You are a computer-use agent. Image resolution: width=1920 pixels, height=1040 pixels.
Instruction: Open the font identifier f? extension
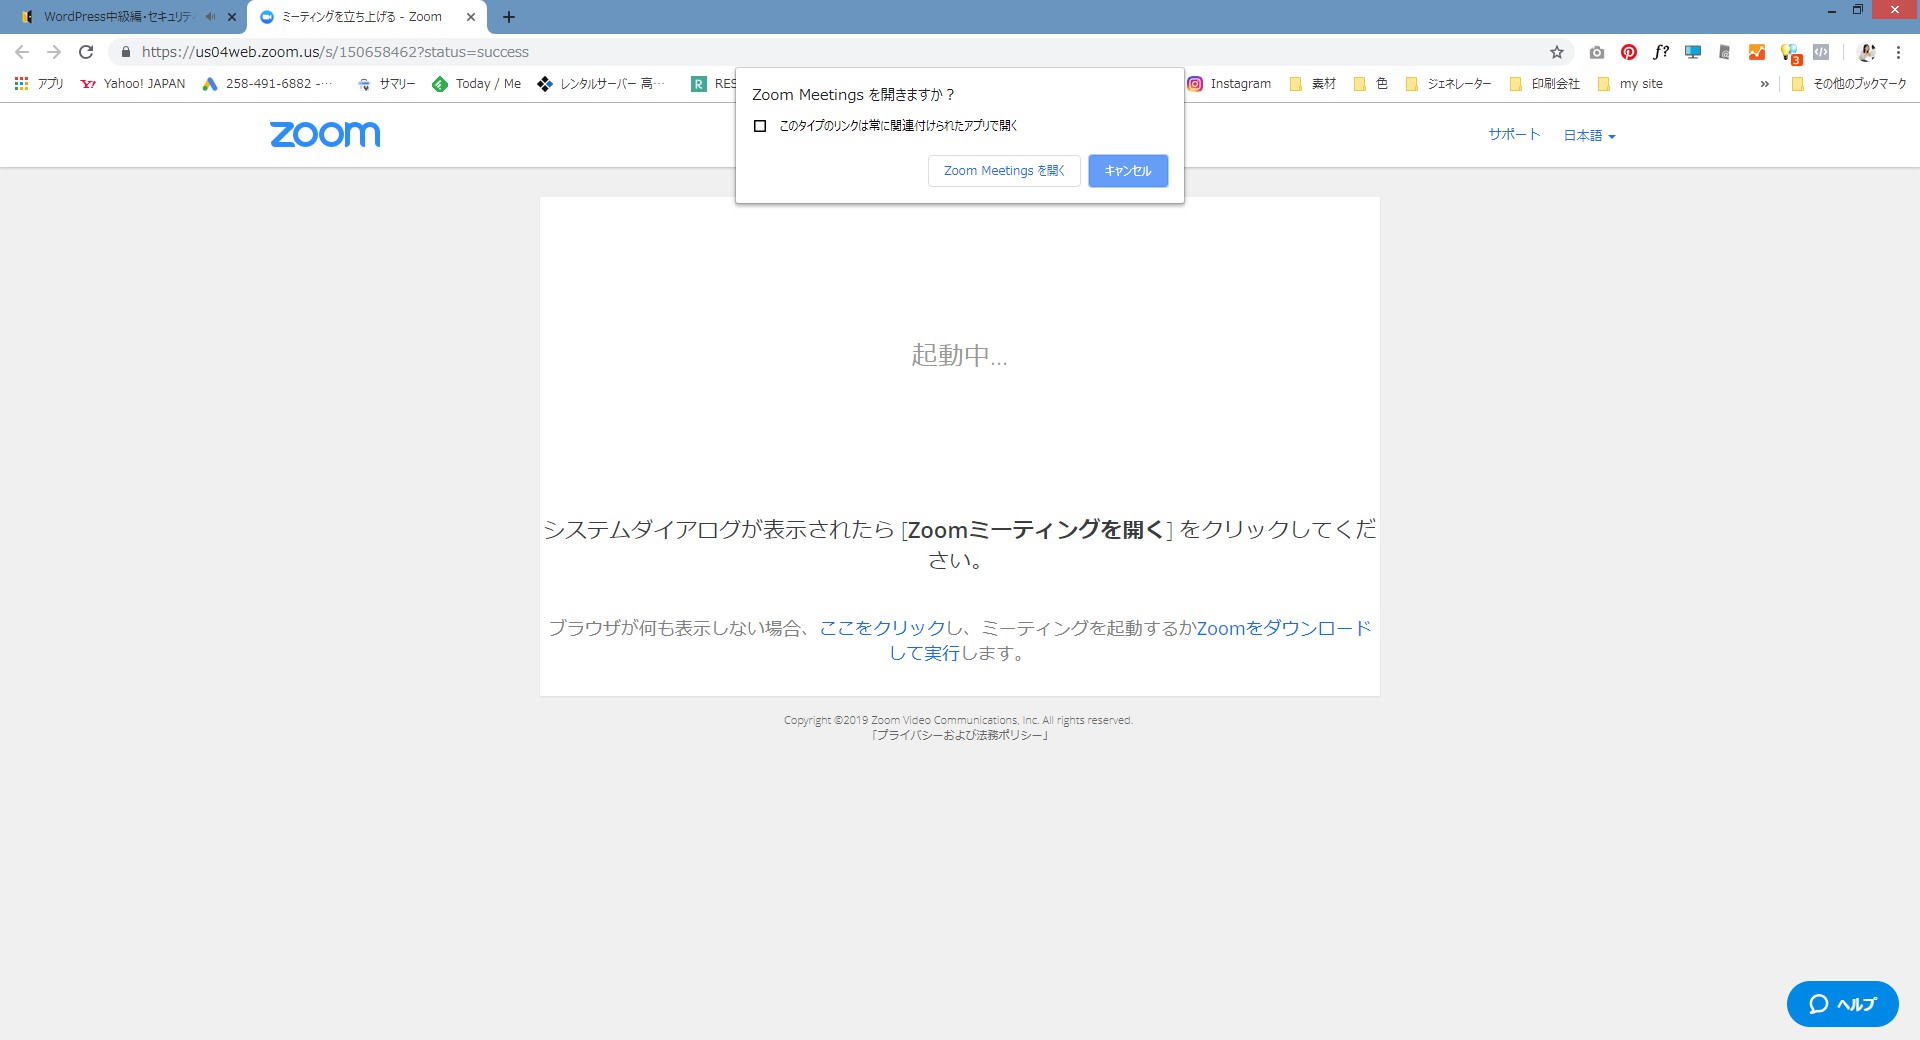coord(1661,52)
